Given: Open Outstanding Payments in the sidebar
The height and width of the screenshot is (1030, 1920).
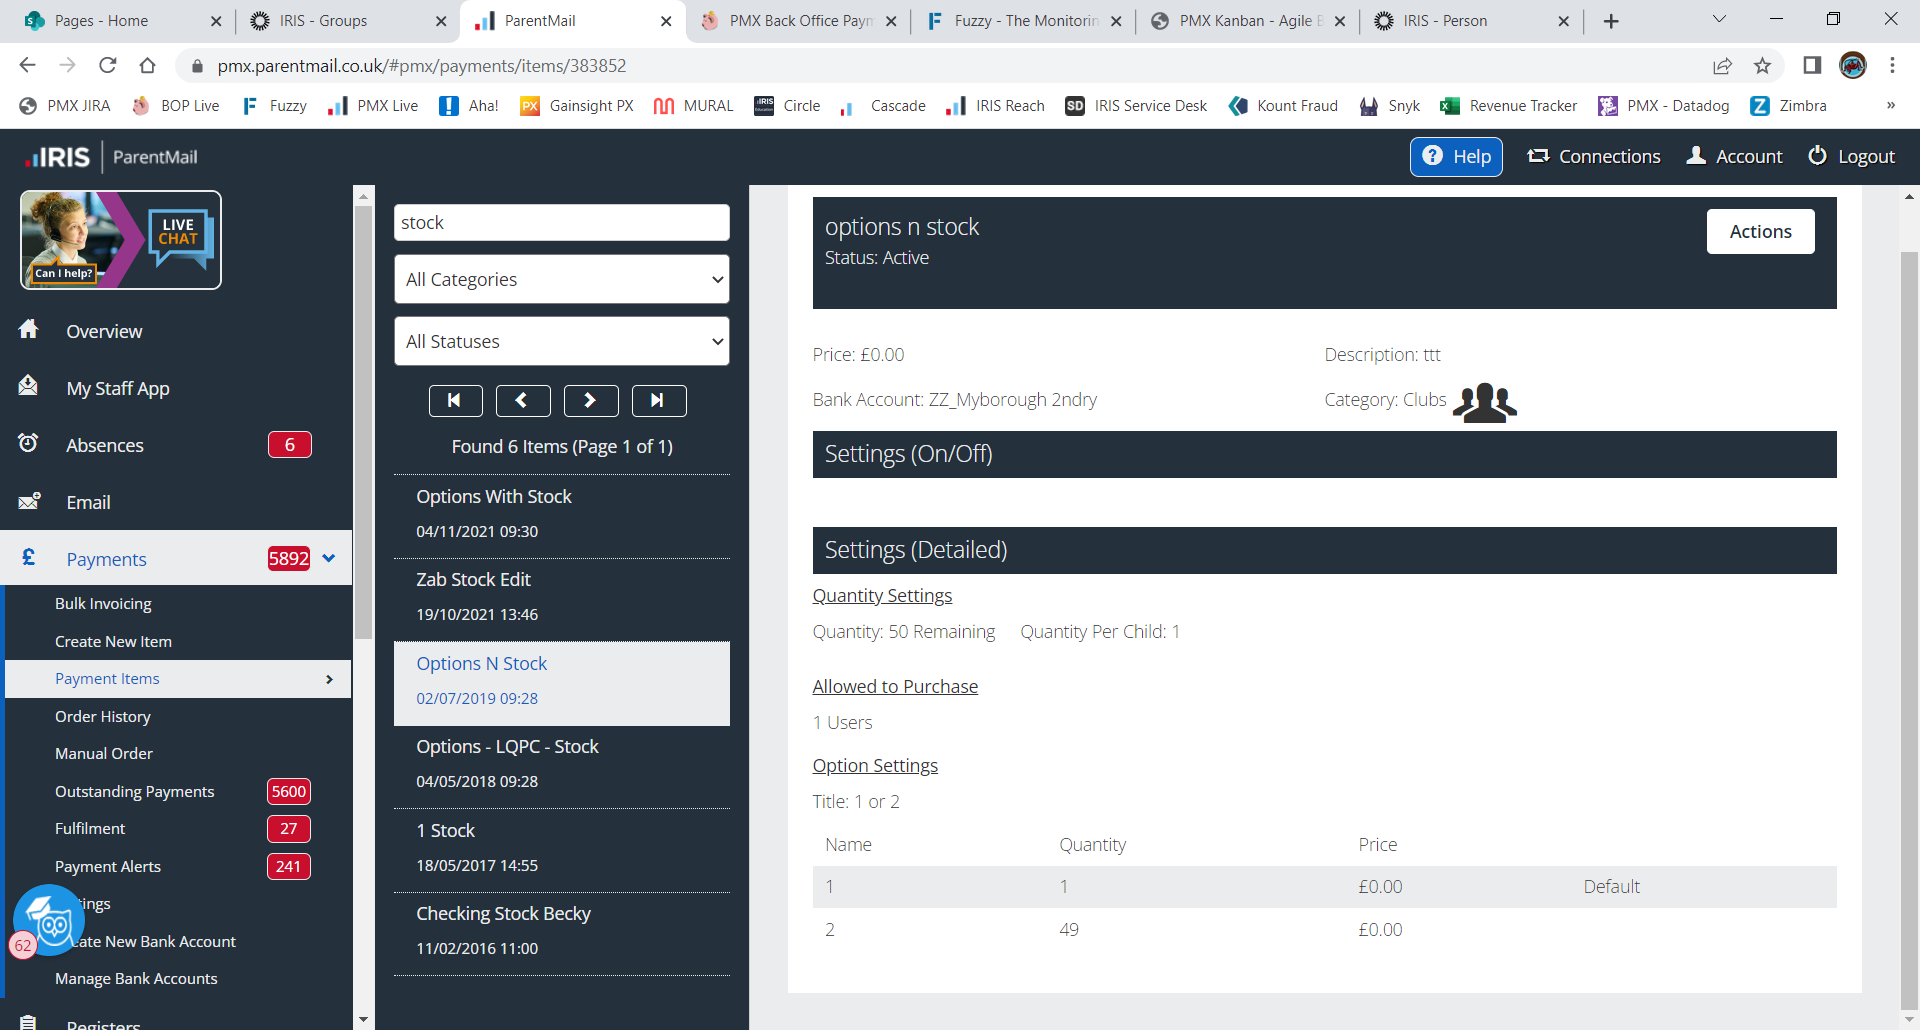Looking at the screenshot, I should (x=135, y=792).
